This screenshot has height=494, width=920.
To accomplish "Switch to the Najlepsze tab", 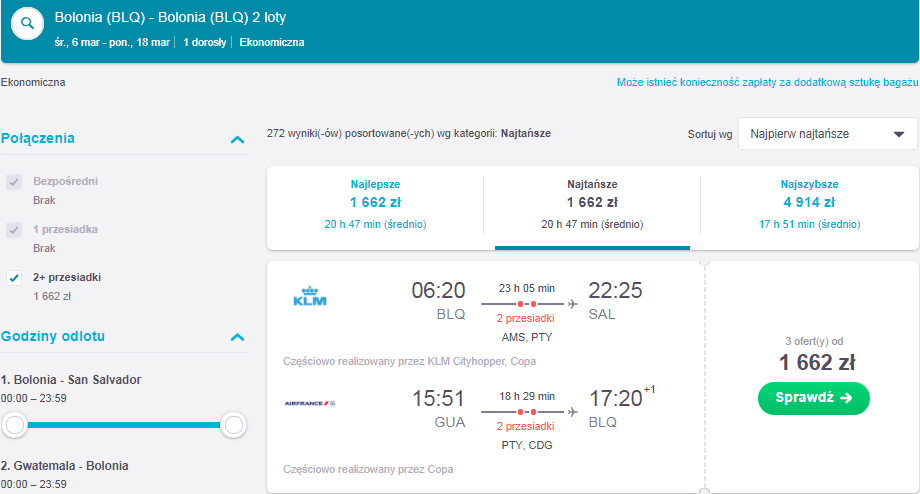I will (376, 204).
